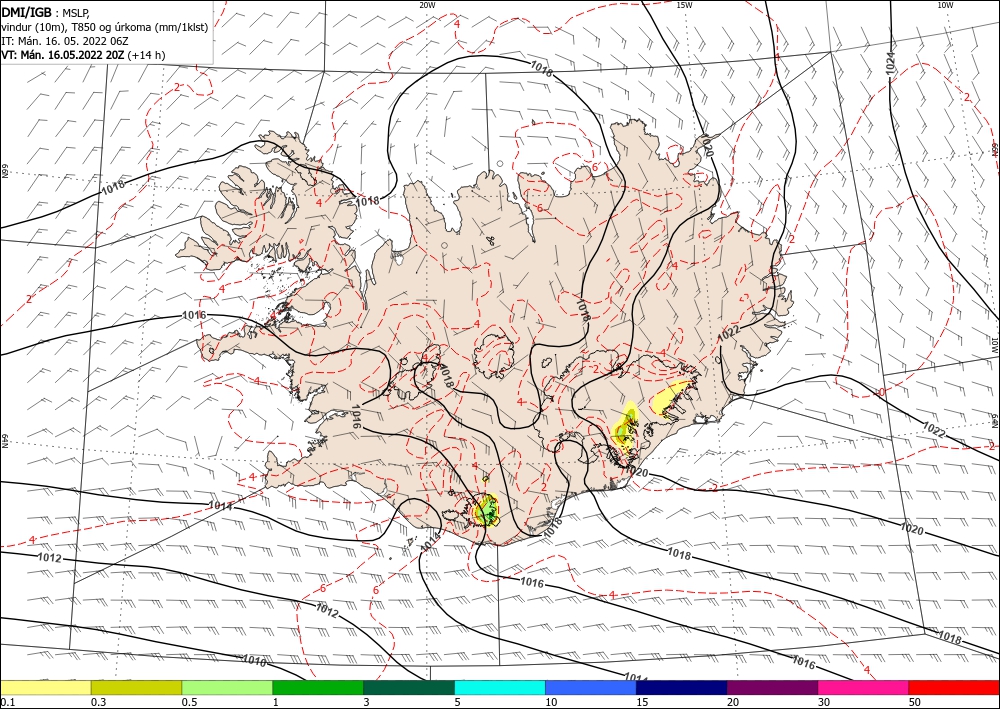Click the legend value '0.3'
Screen dimensions: 1000x709
98,702
